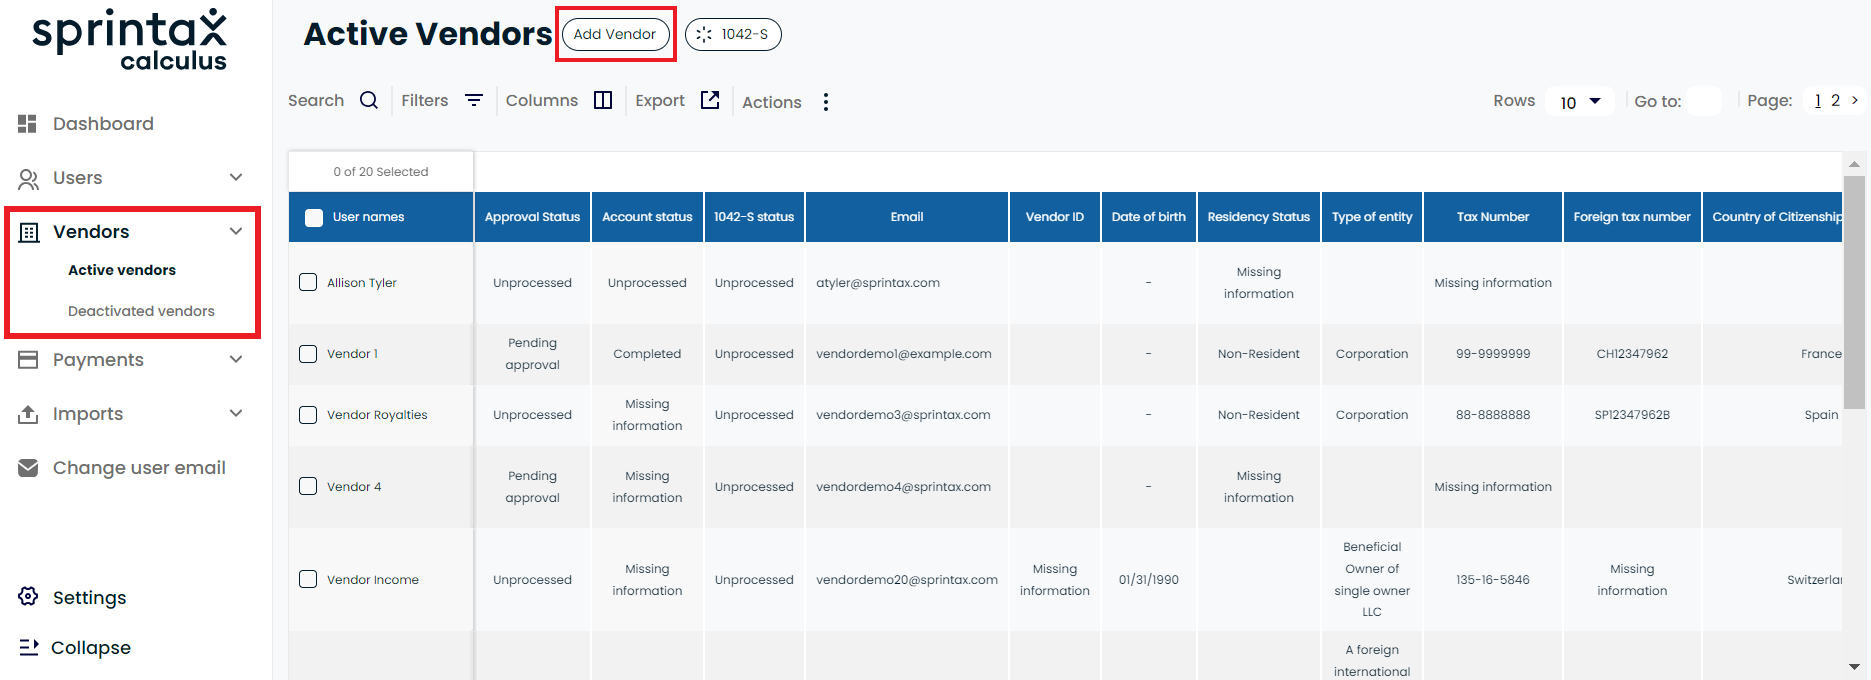Click the CH12347962 foreign tax number cell

coord(1632,354)
